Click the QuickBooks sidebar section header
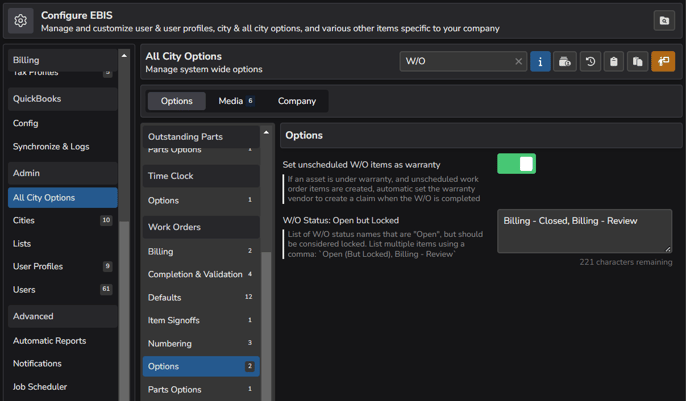The image size is (686, 401). (63, 99)
